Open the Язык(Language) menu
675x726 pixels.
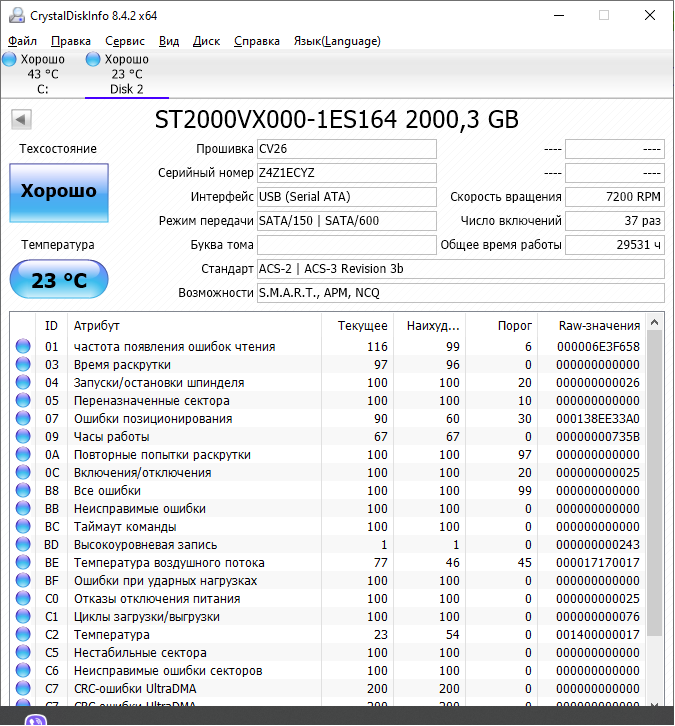click(x=336, y=41)
